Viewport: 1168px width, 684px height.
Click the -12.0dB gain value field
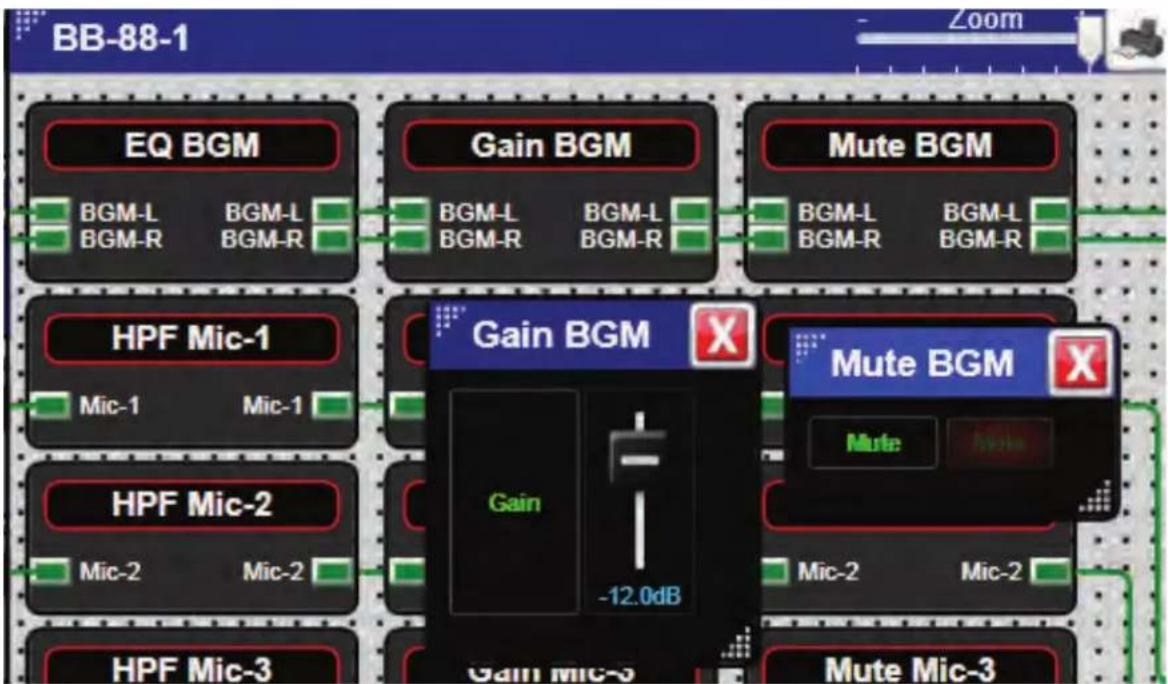pyautogui.click(x=640, y=596)
